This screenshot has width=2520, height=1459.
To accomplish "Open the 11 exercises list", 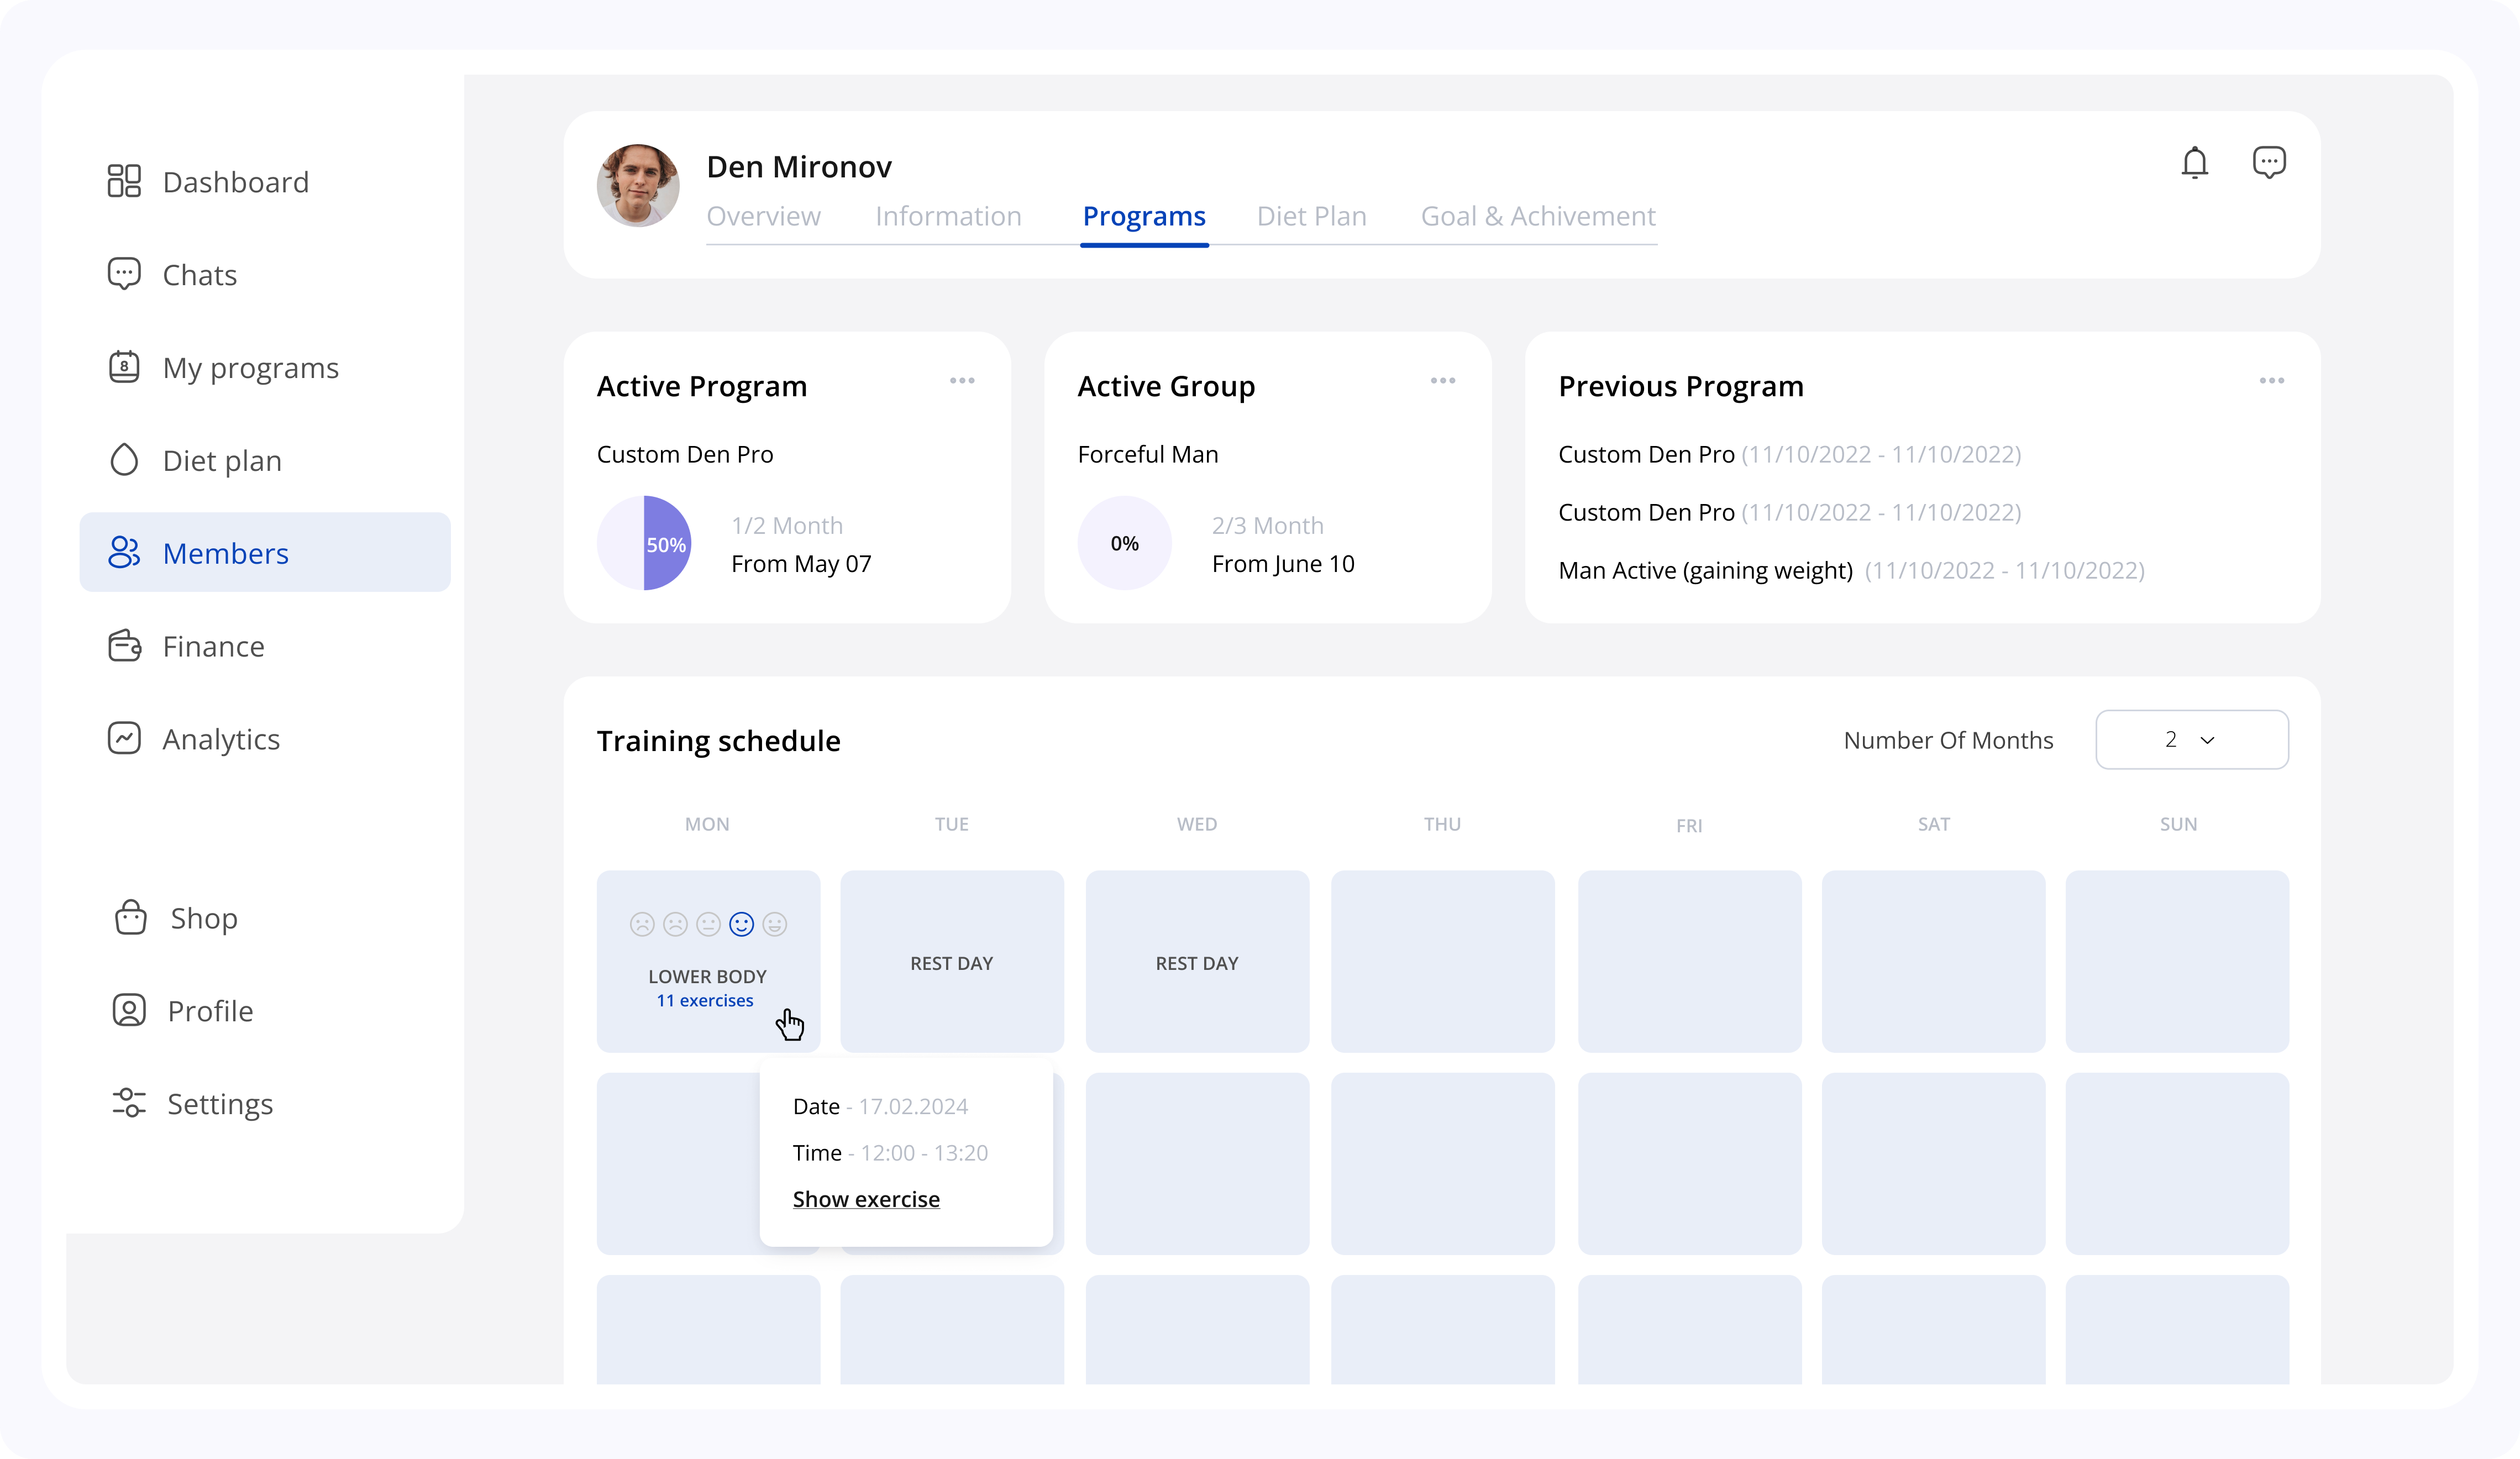I will [x=705, y=1001].
